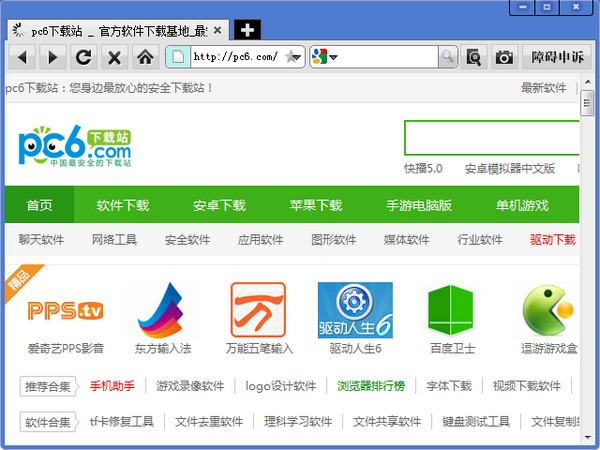The width and height of the screenshot is (600, 450).
Task: Open the 媒体软件 category
Action: coord(407,240)
